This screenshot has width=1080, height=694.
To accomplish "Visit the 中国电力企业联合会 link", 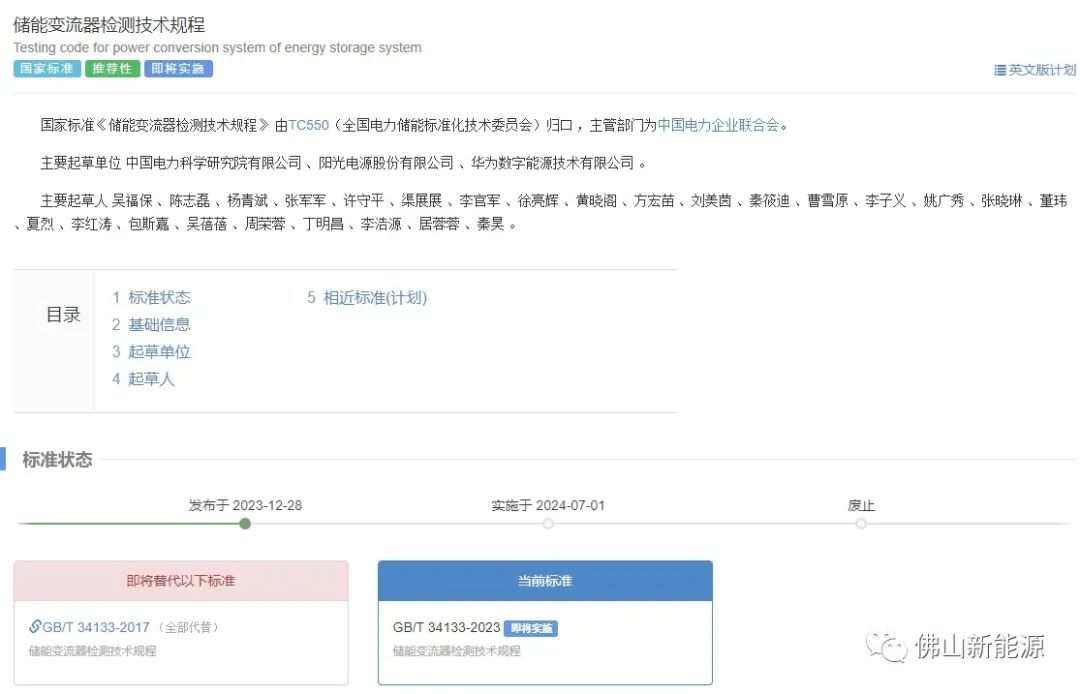I will pyautogui.click(x=716, y=125).
